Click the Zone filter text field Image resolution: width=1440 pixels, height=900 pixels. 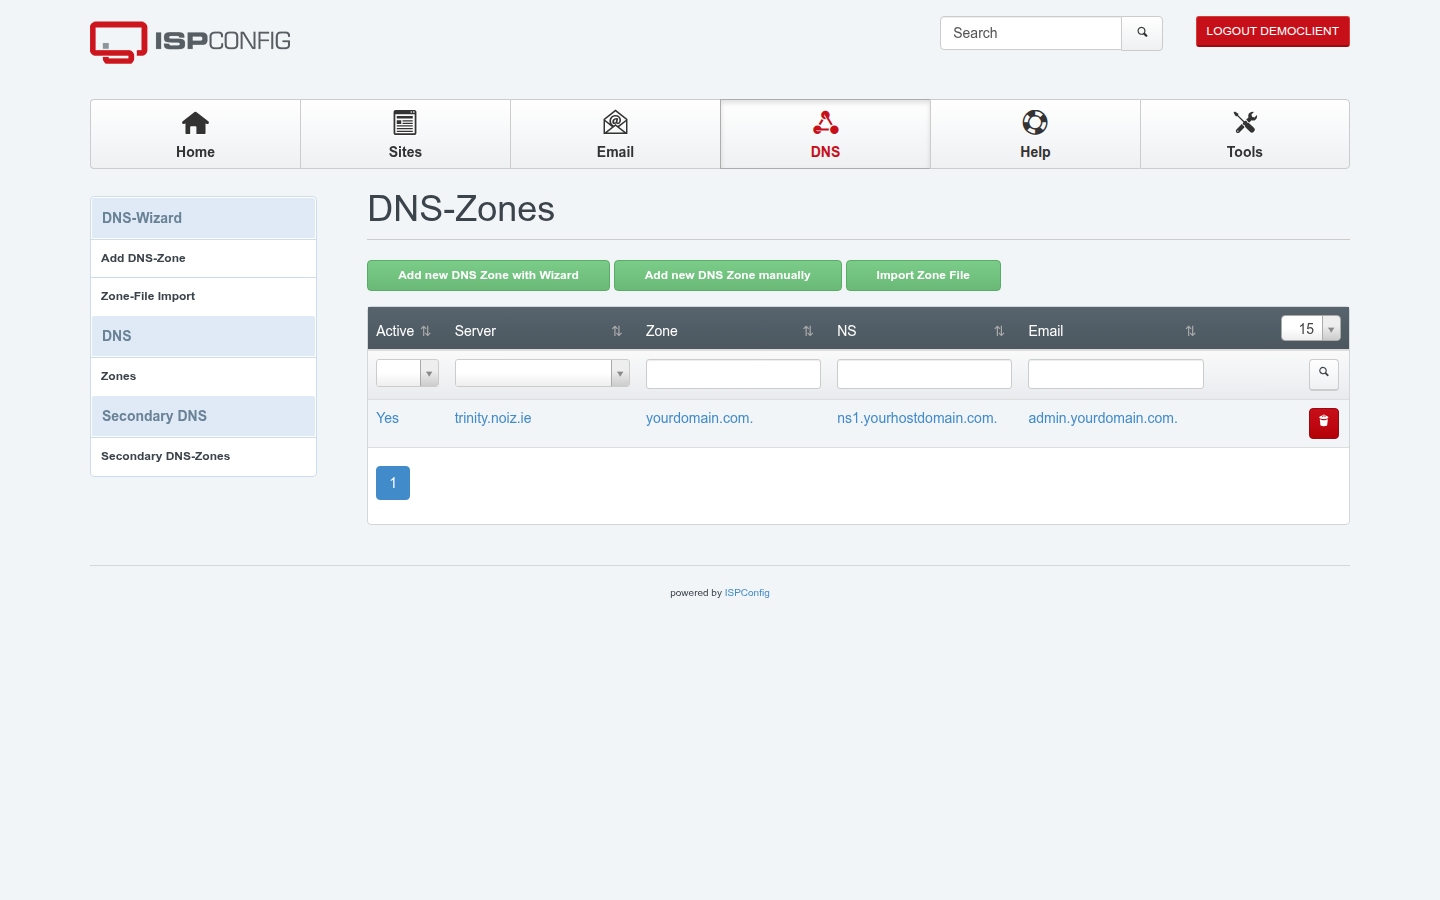point(733,374)
